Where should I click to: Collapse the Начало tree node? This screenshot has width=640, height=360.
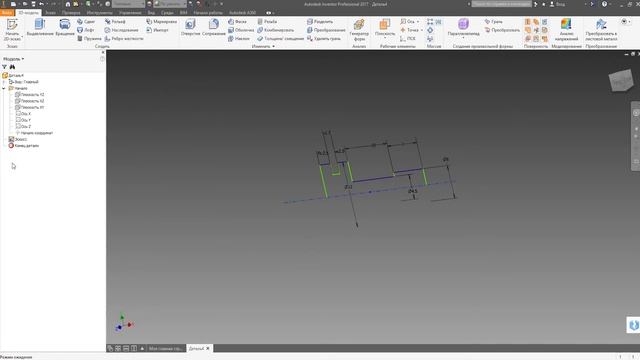tap(4, 88)
